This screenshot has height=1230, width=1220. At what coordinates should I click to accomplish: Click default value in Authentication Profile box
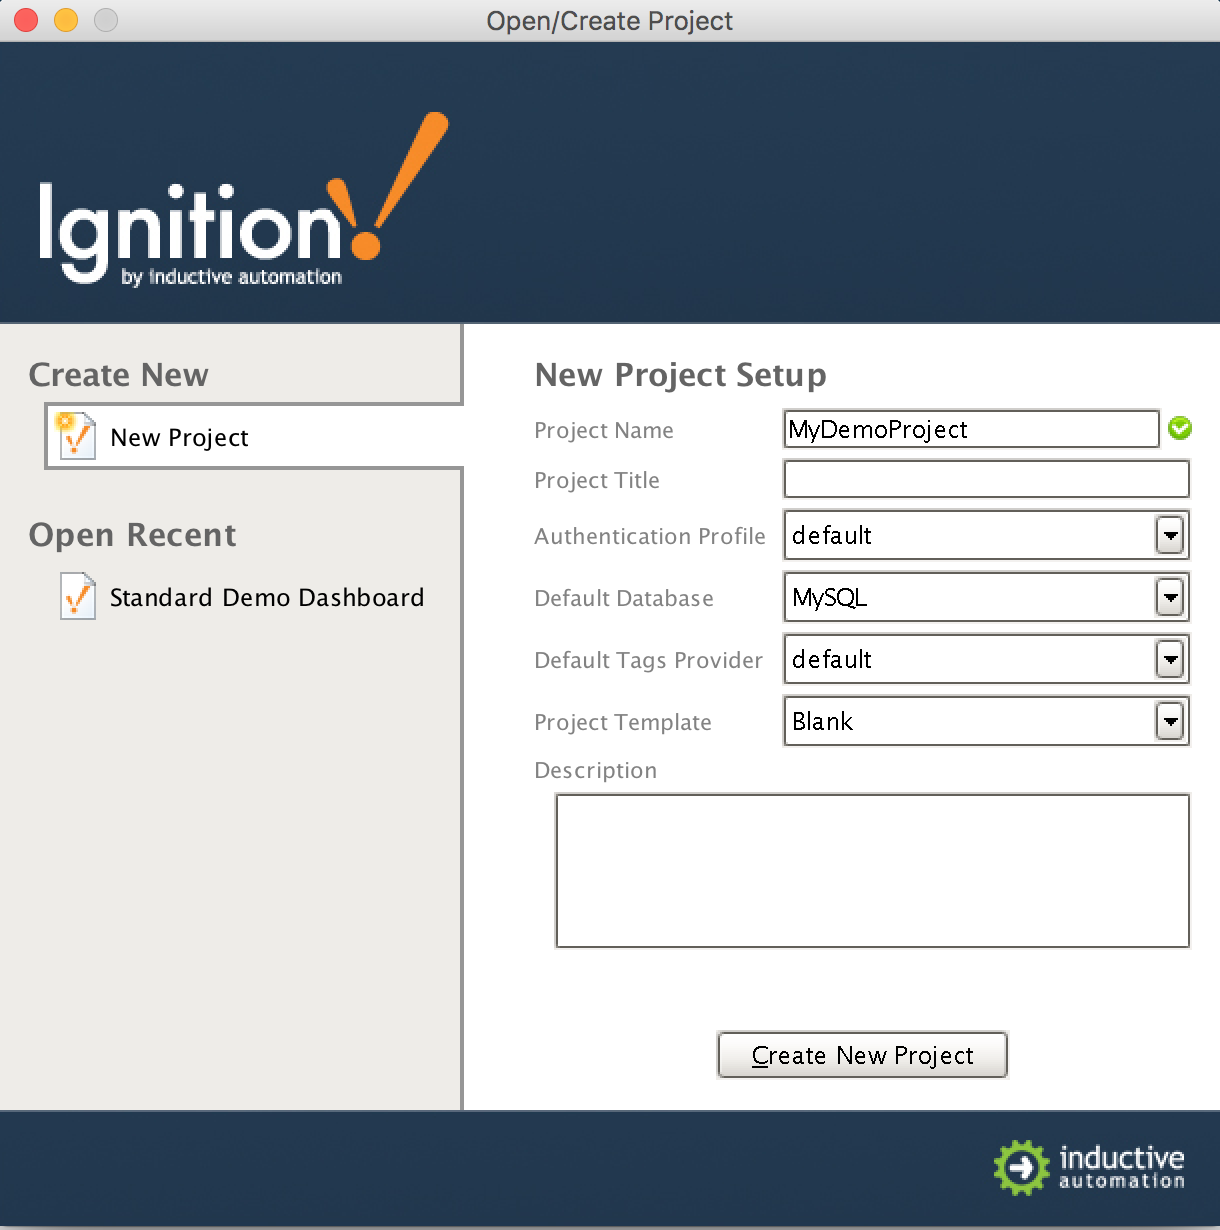tap(832, 536)
